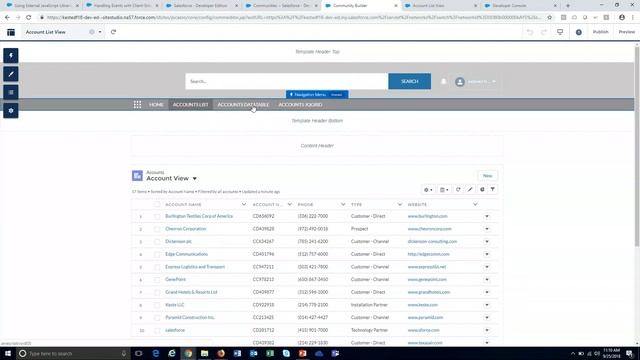This screenshot has width=640, height=360.
Task: Click the SEARCH button
Action: tap(409, 81)
